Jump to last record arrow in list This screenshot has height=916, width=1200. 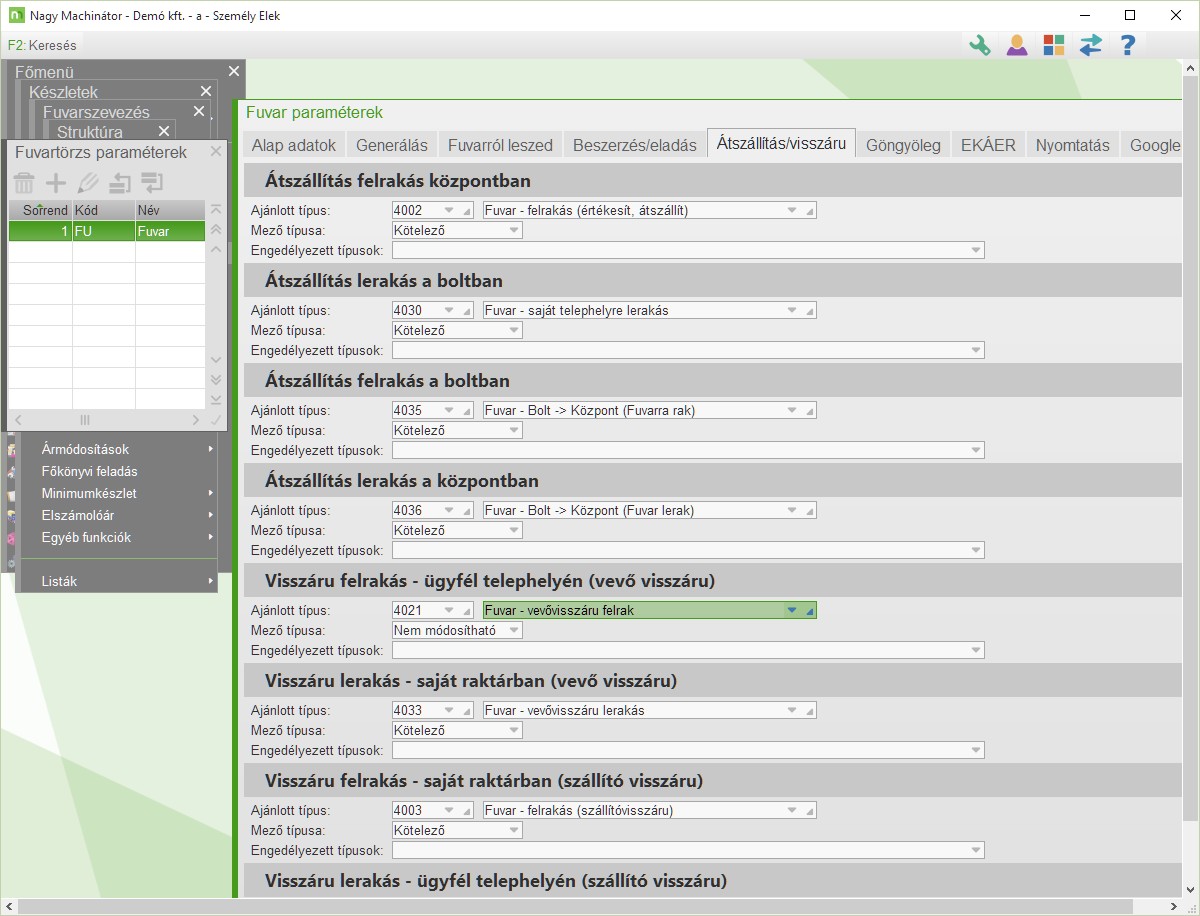click(x=216, y=400)
